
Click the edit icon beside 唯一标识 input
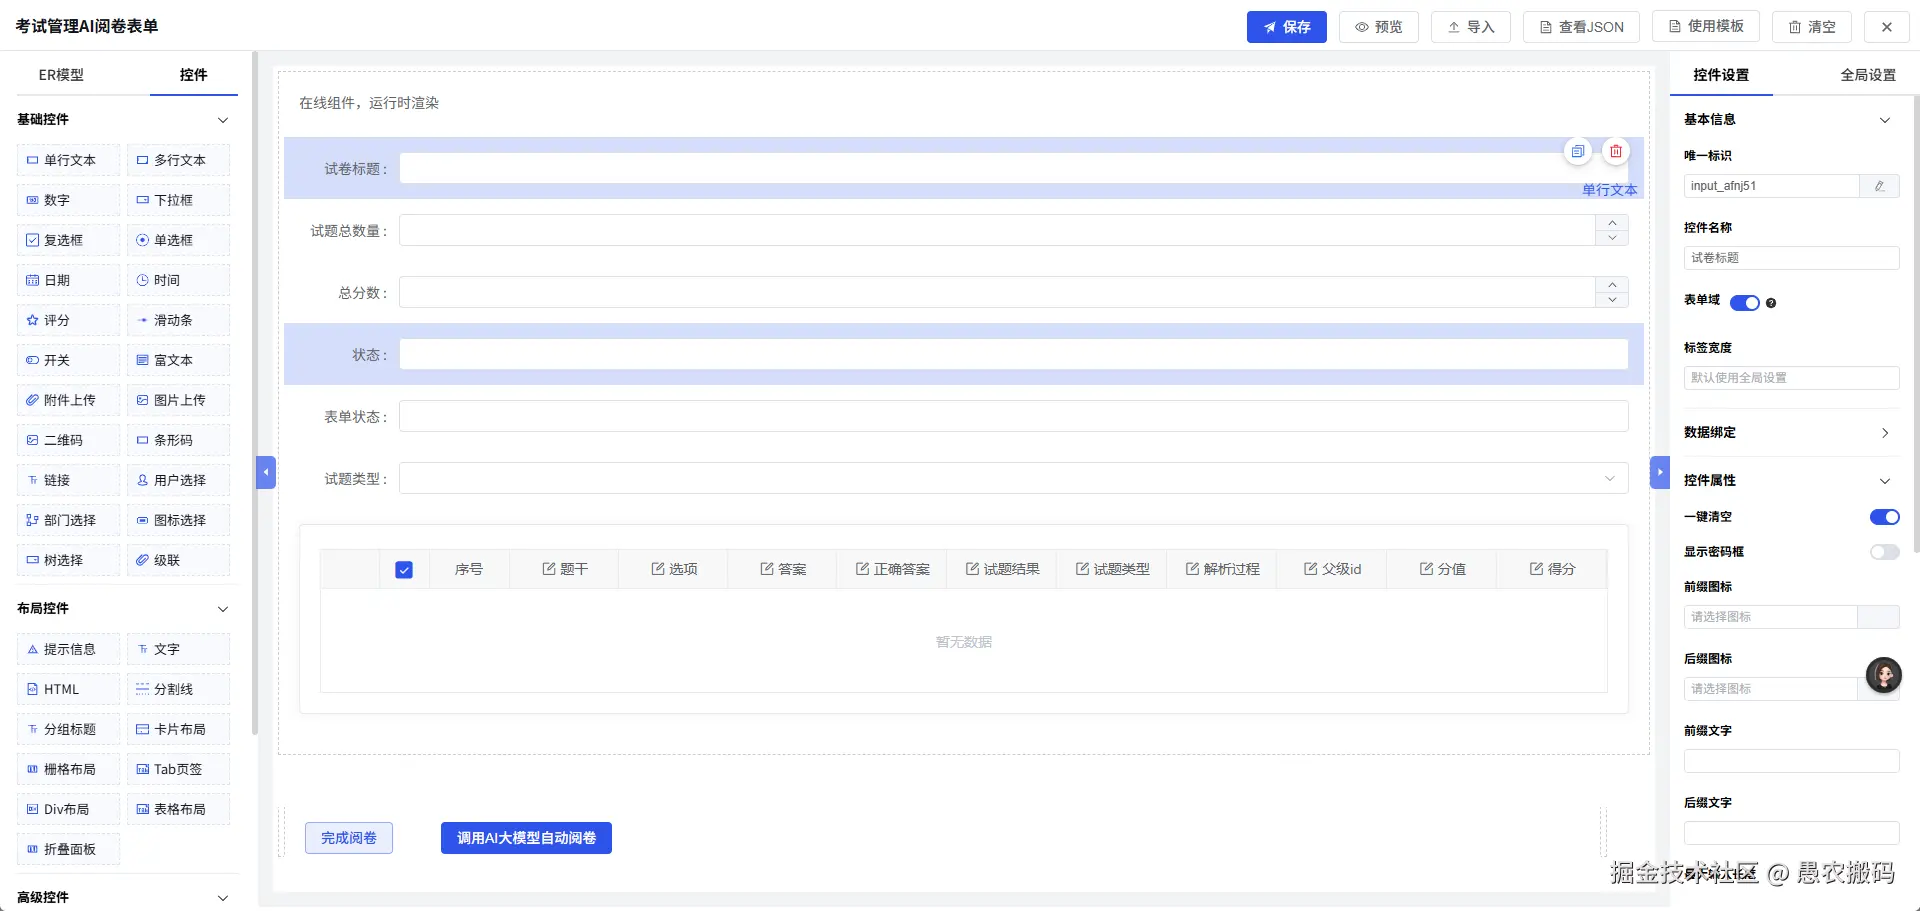[x=1879, y=186]
